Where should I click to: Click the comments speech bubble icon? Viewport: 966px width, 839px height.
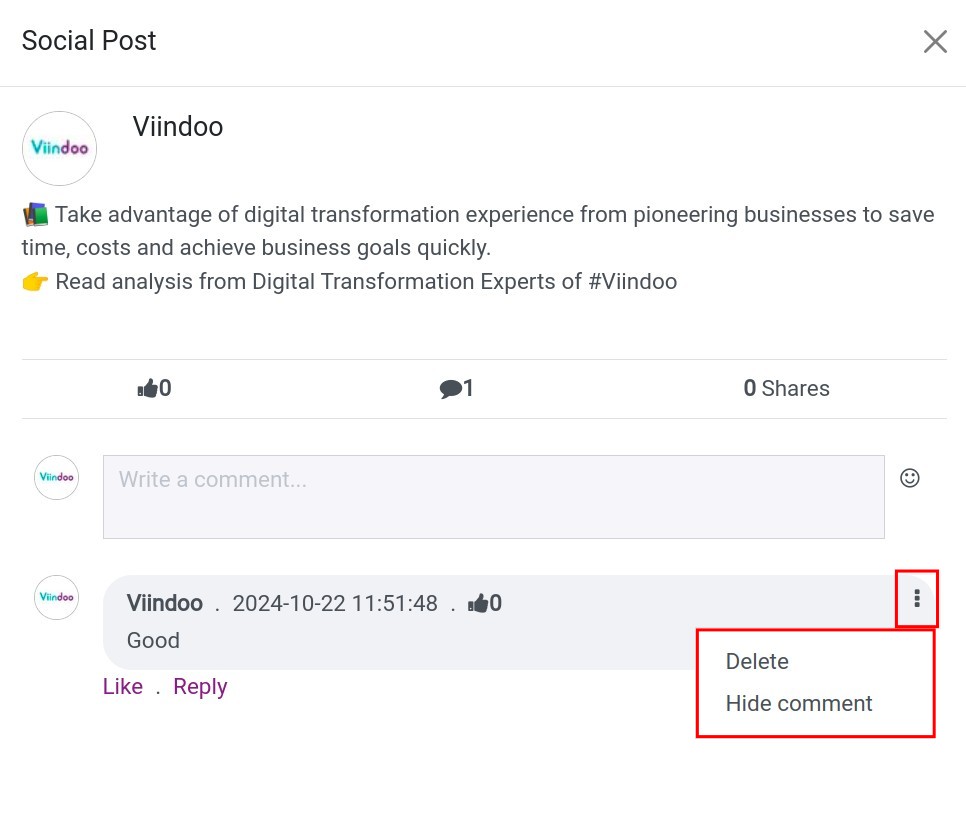tap(450, 389)
